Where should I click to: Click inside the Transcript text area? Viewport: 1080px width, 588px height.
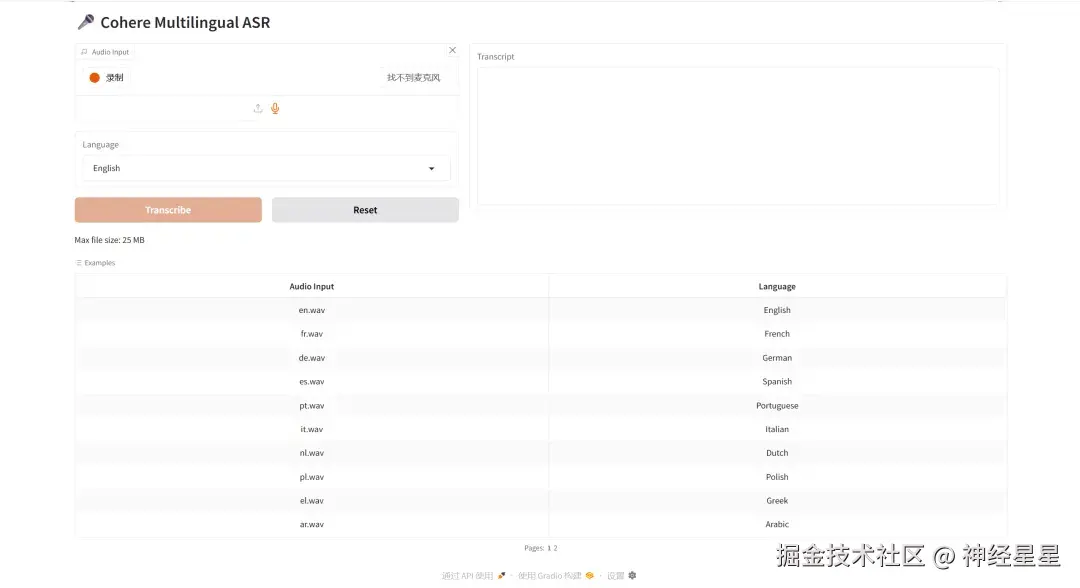738,136
